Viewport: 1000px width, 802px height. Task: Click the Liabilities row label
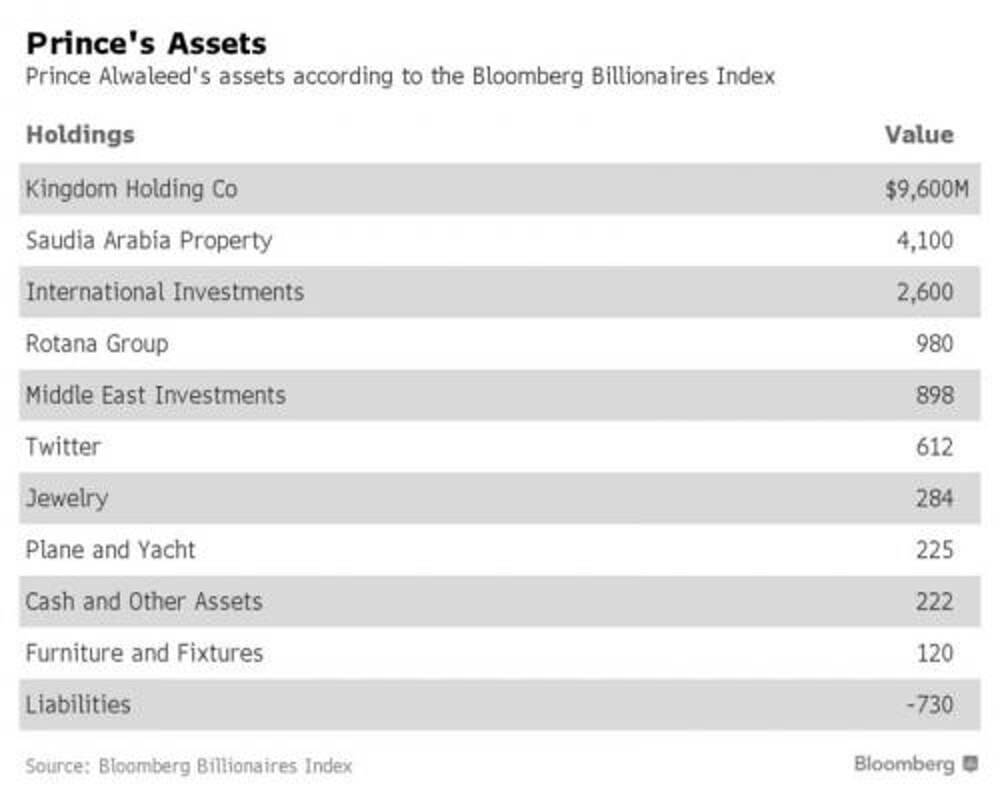coord(78,705)
